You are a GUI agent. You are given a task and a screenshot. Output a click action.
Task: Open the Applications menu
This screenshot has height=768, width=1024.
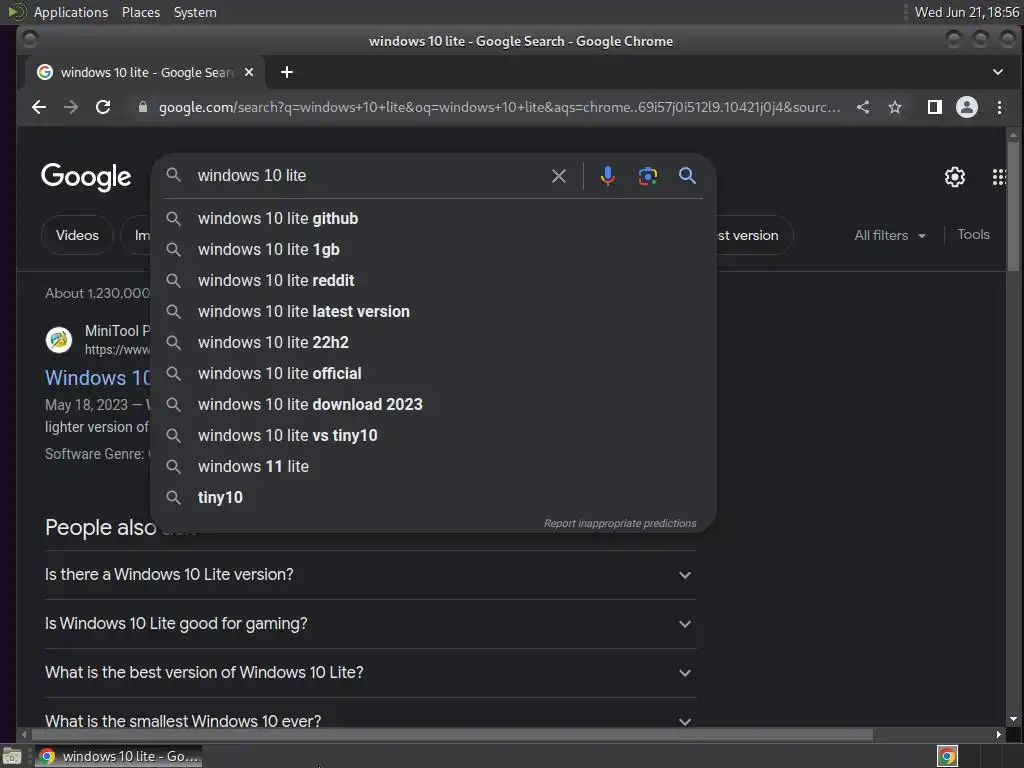(71, 12)
